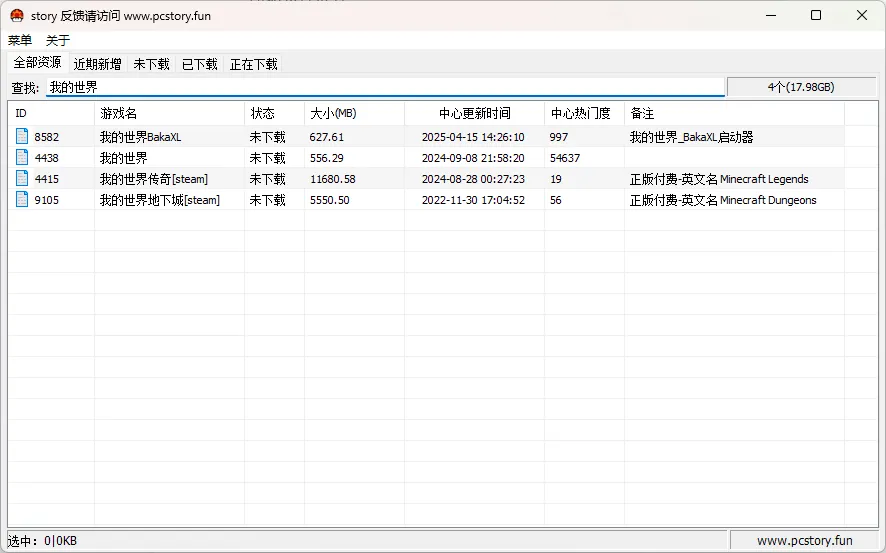
Task: Click update time 2025-04-15 14:26:10
Action: [473, 137]
